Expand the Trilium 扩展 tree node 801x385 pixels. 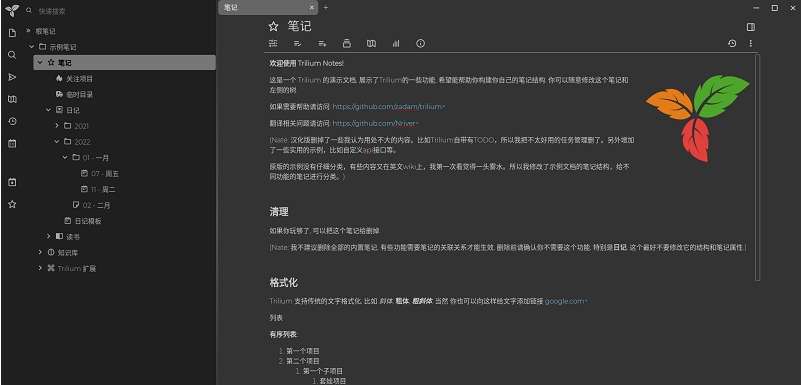(x=40, y=268)
